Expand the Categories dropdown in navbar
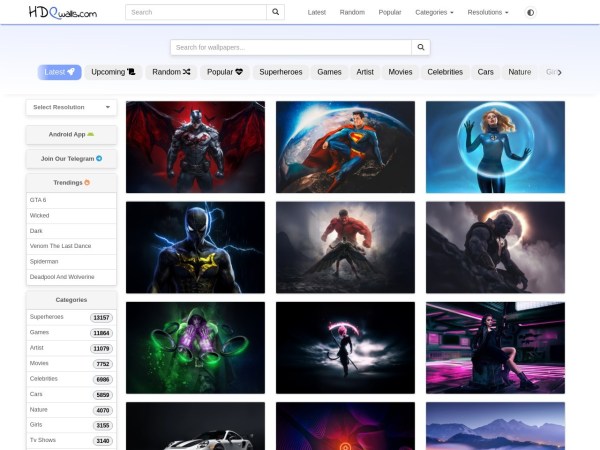 (434, 13)
